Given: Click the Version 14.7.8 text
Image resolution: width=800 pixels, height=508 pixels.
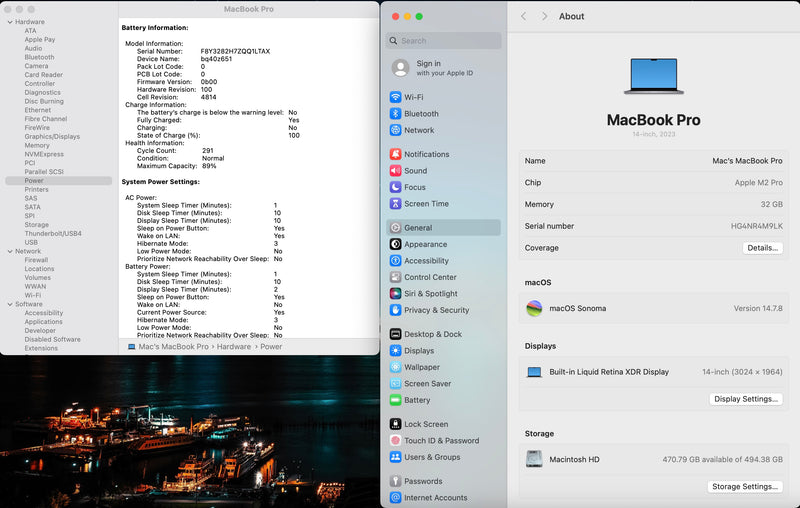Looking at the screenshot, I should [x=758, y=308].
